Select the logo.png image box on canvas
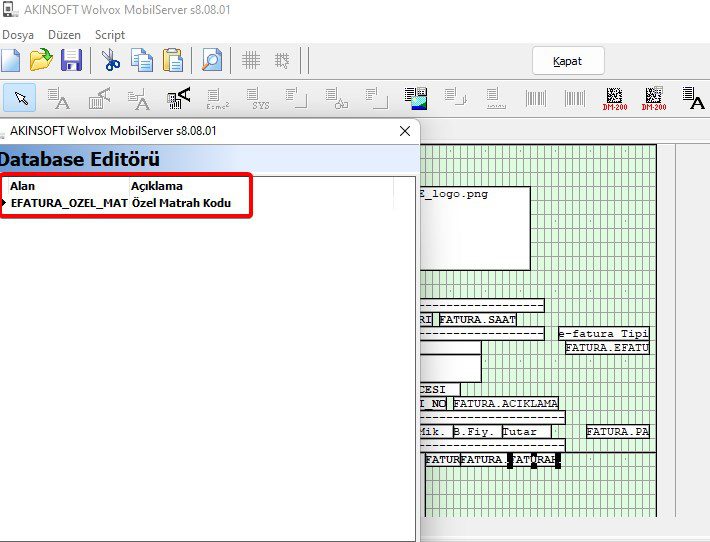 (475, 228)
